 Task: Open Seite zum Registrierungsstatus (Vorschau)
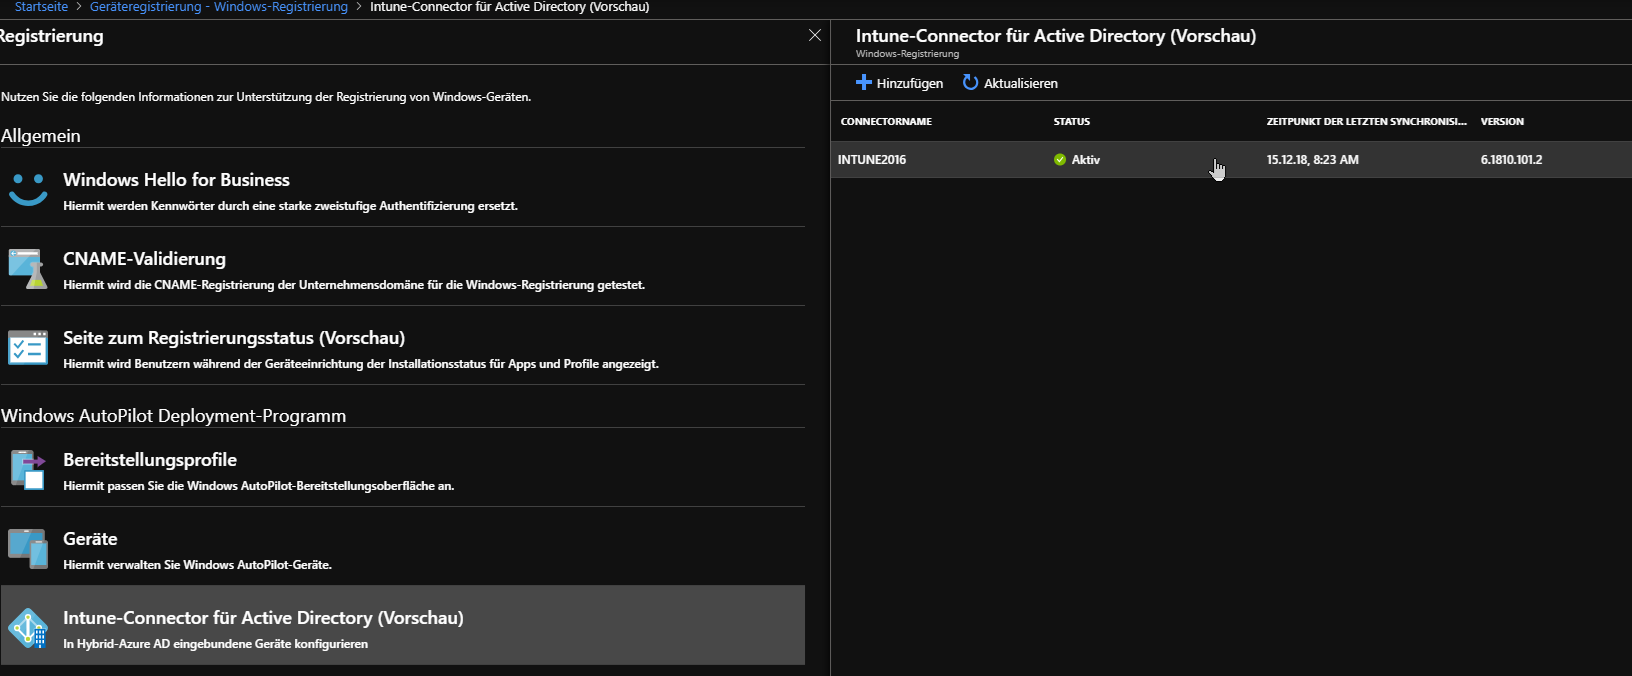403,346
